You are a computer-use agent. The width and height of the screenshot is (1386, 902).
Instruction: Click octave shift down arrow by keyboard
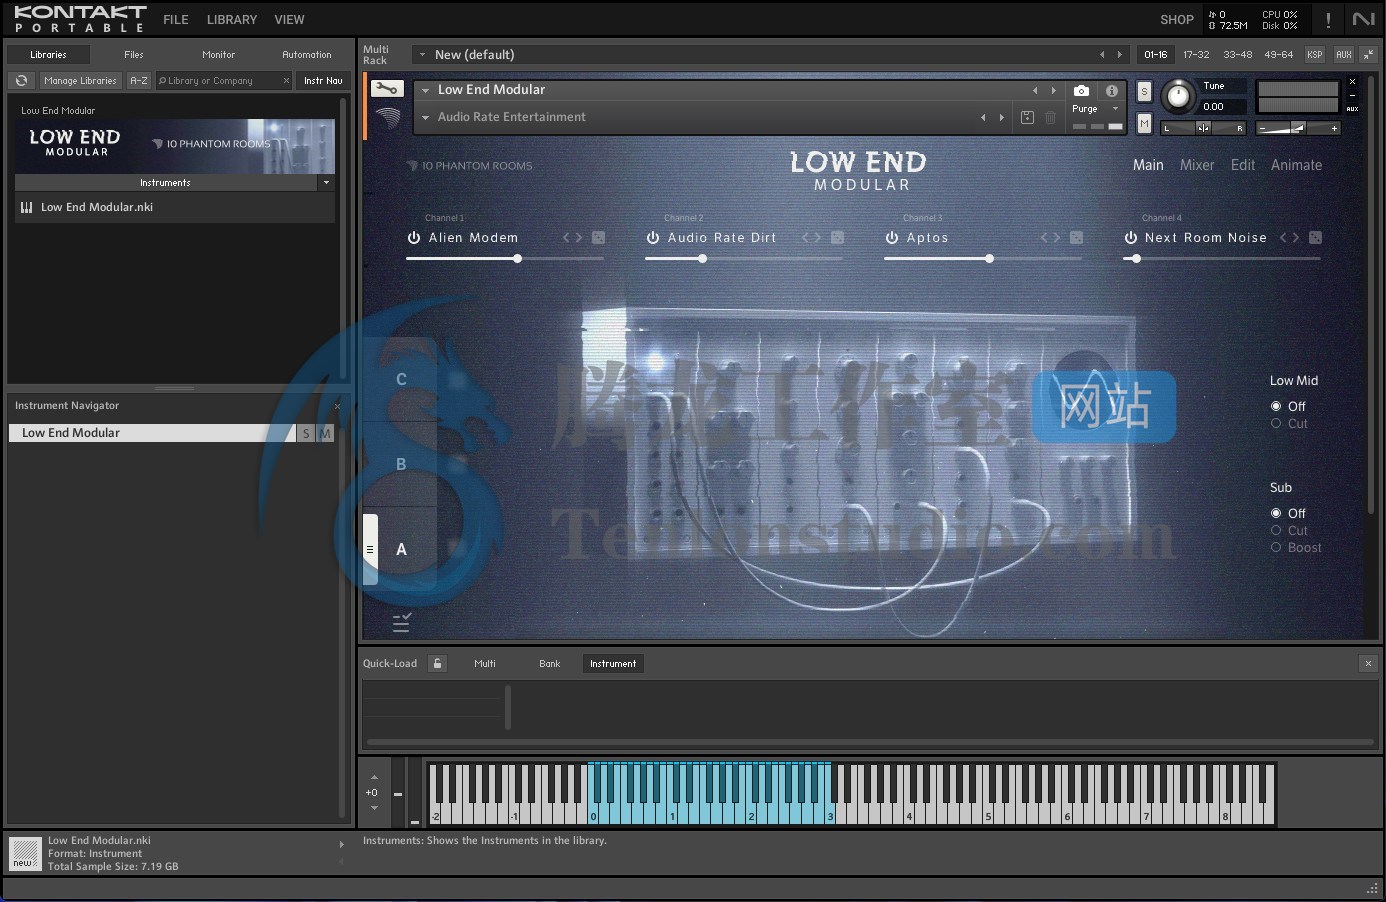coord(374,807)
